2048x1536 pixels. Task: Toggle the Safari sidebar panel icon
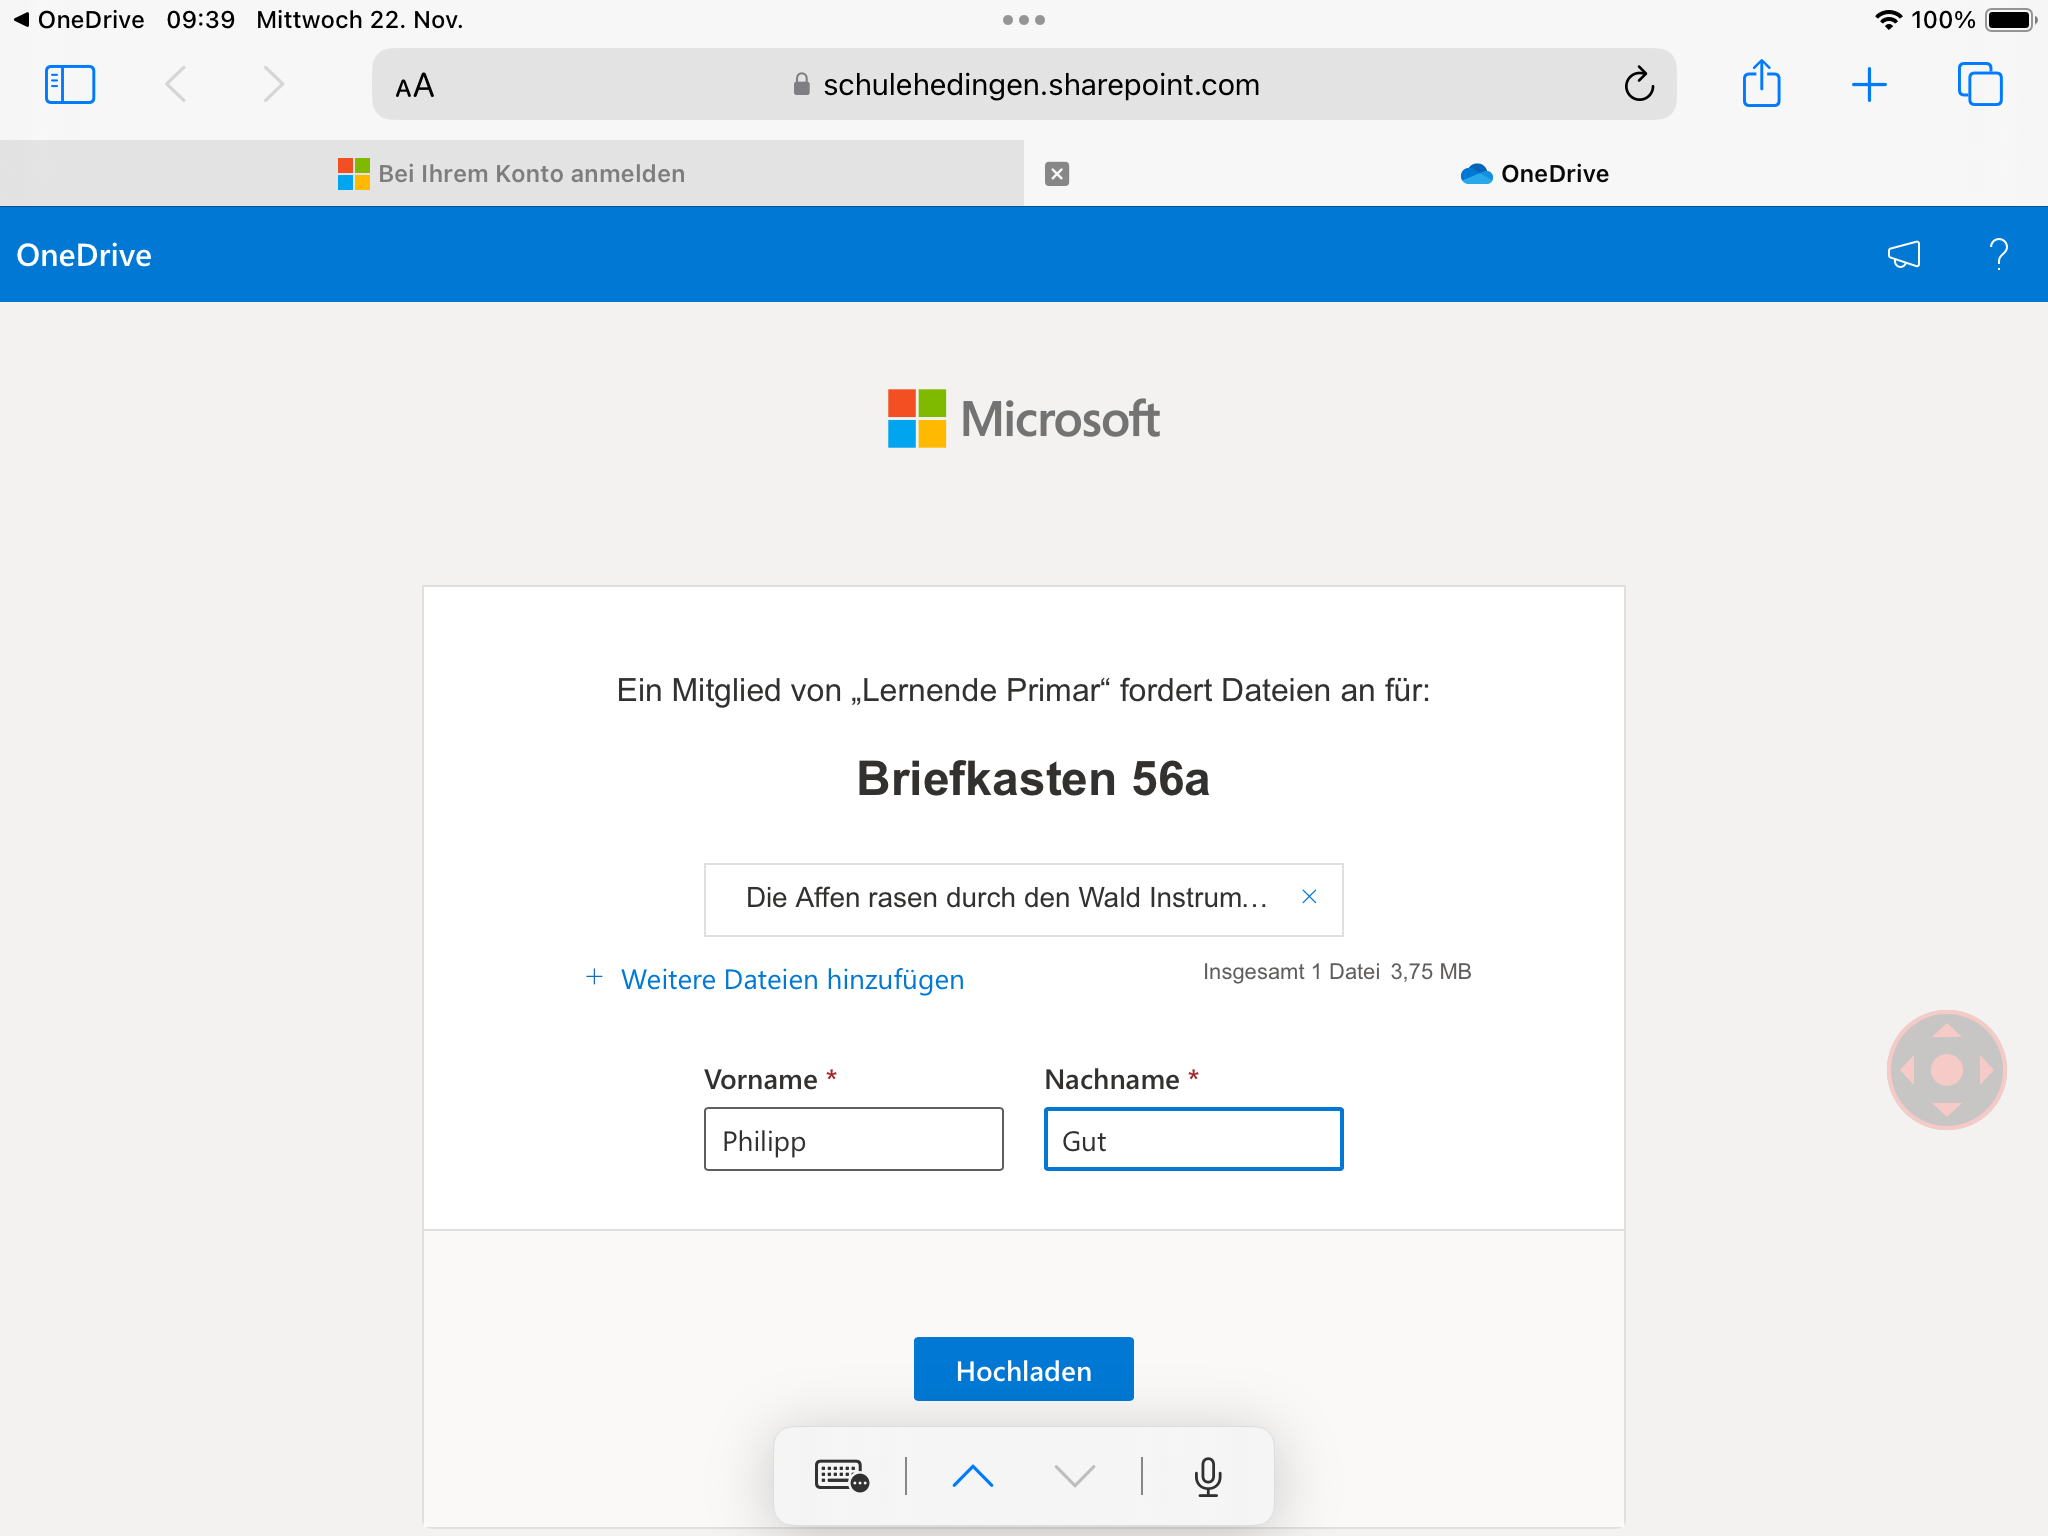[x=70, y=85]
